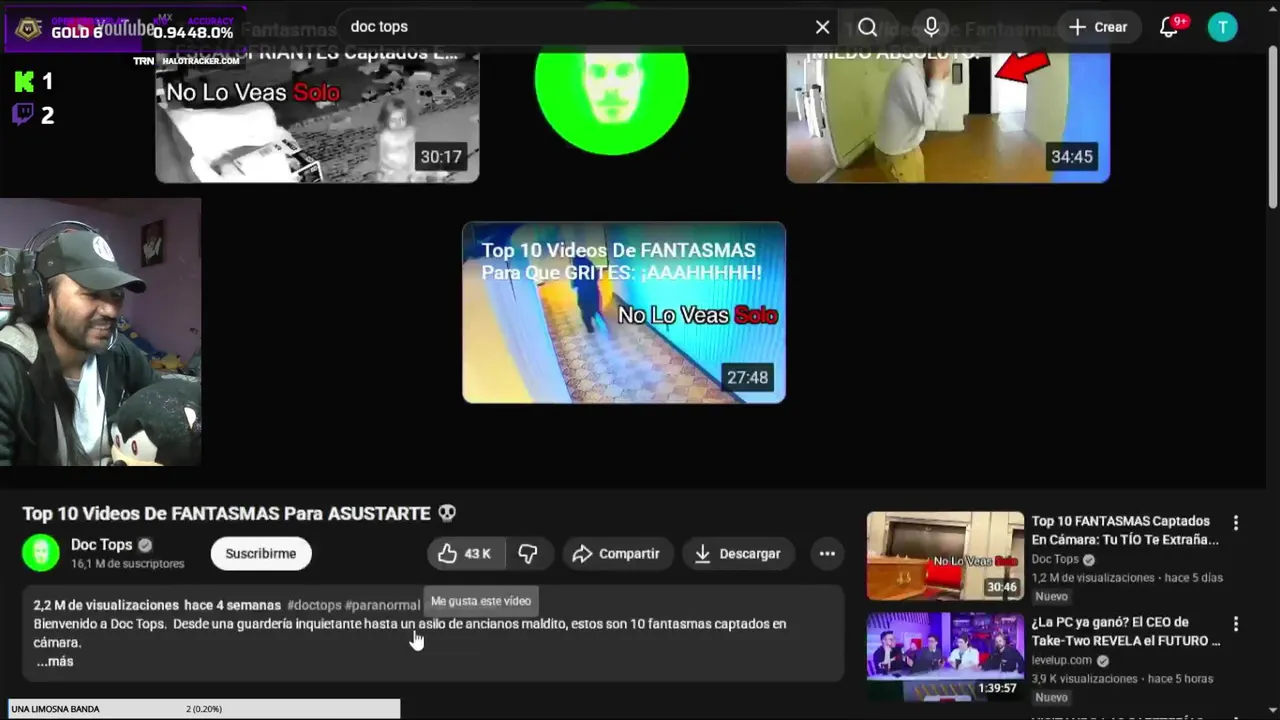
Task: Open the #paranormal hashtag
Action: coord(382,605)
